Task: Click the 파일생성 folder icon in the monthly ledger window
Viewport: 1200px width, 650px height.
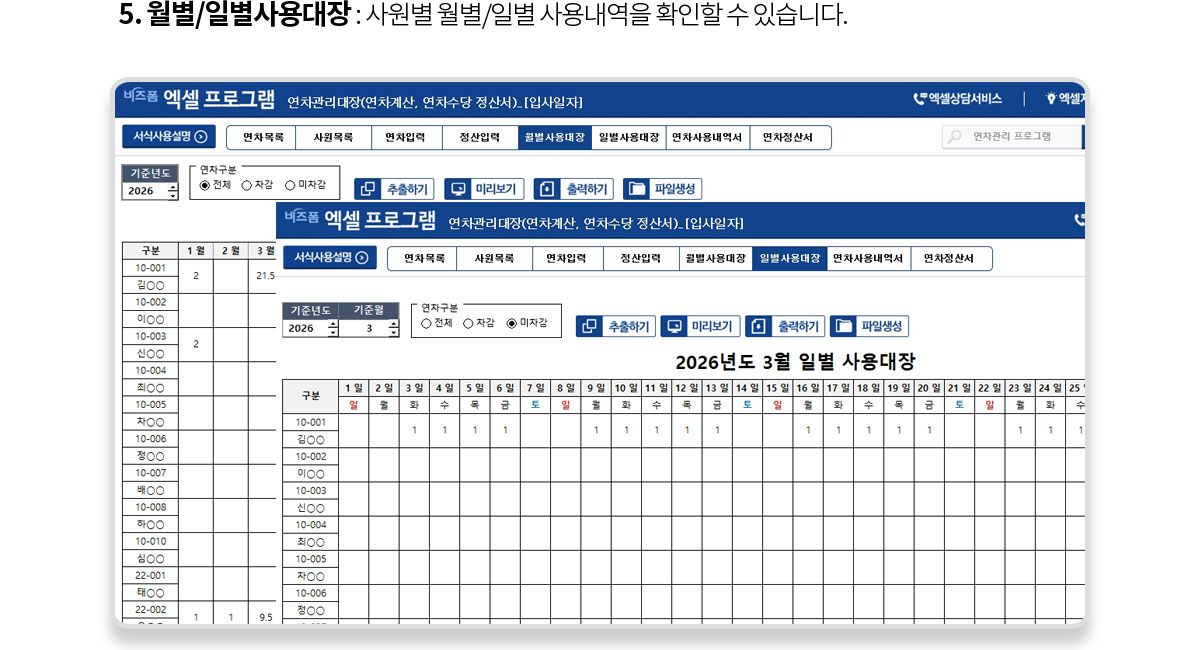Action: (x=637, y=189)
